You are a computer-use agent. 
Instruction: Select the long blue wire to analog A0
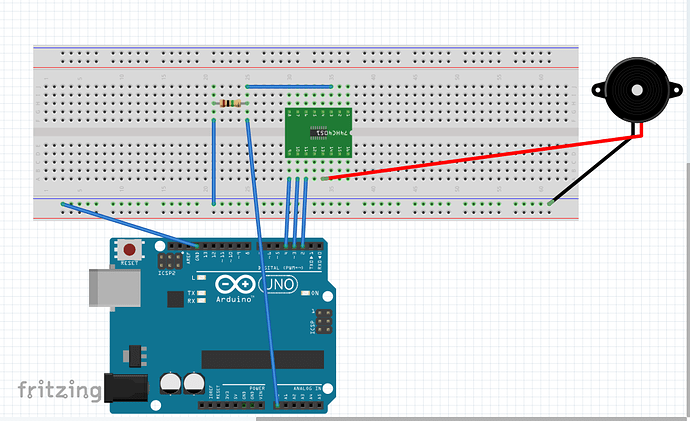(262, 262)
